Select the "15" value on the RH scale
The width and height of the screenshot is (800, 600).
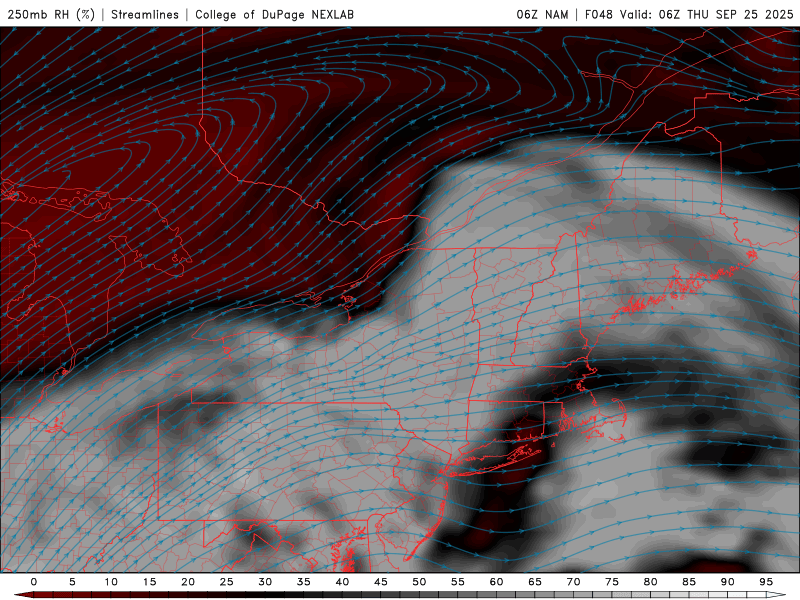coord(149,582)
